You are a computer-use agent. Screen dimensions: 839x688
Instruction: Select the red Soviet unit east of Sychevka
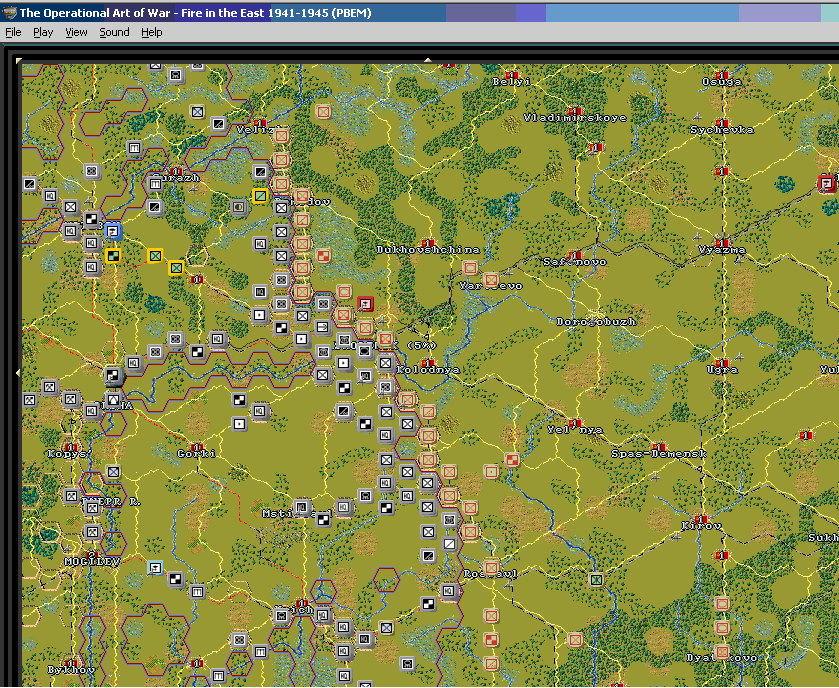tap(827, 184)
